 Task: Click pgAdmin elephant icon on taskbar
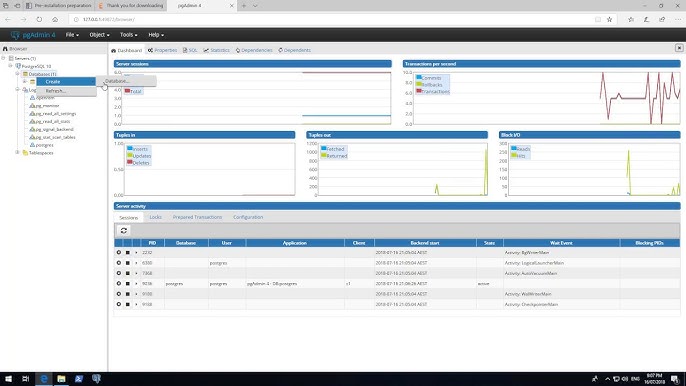[x=96, y=379]
